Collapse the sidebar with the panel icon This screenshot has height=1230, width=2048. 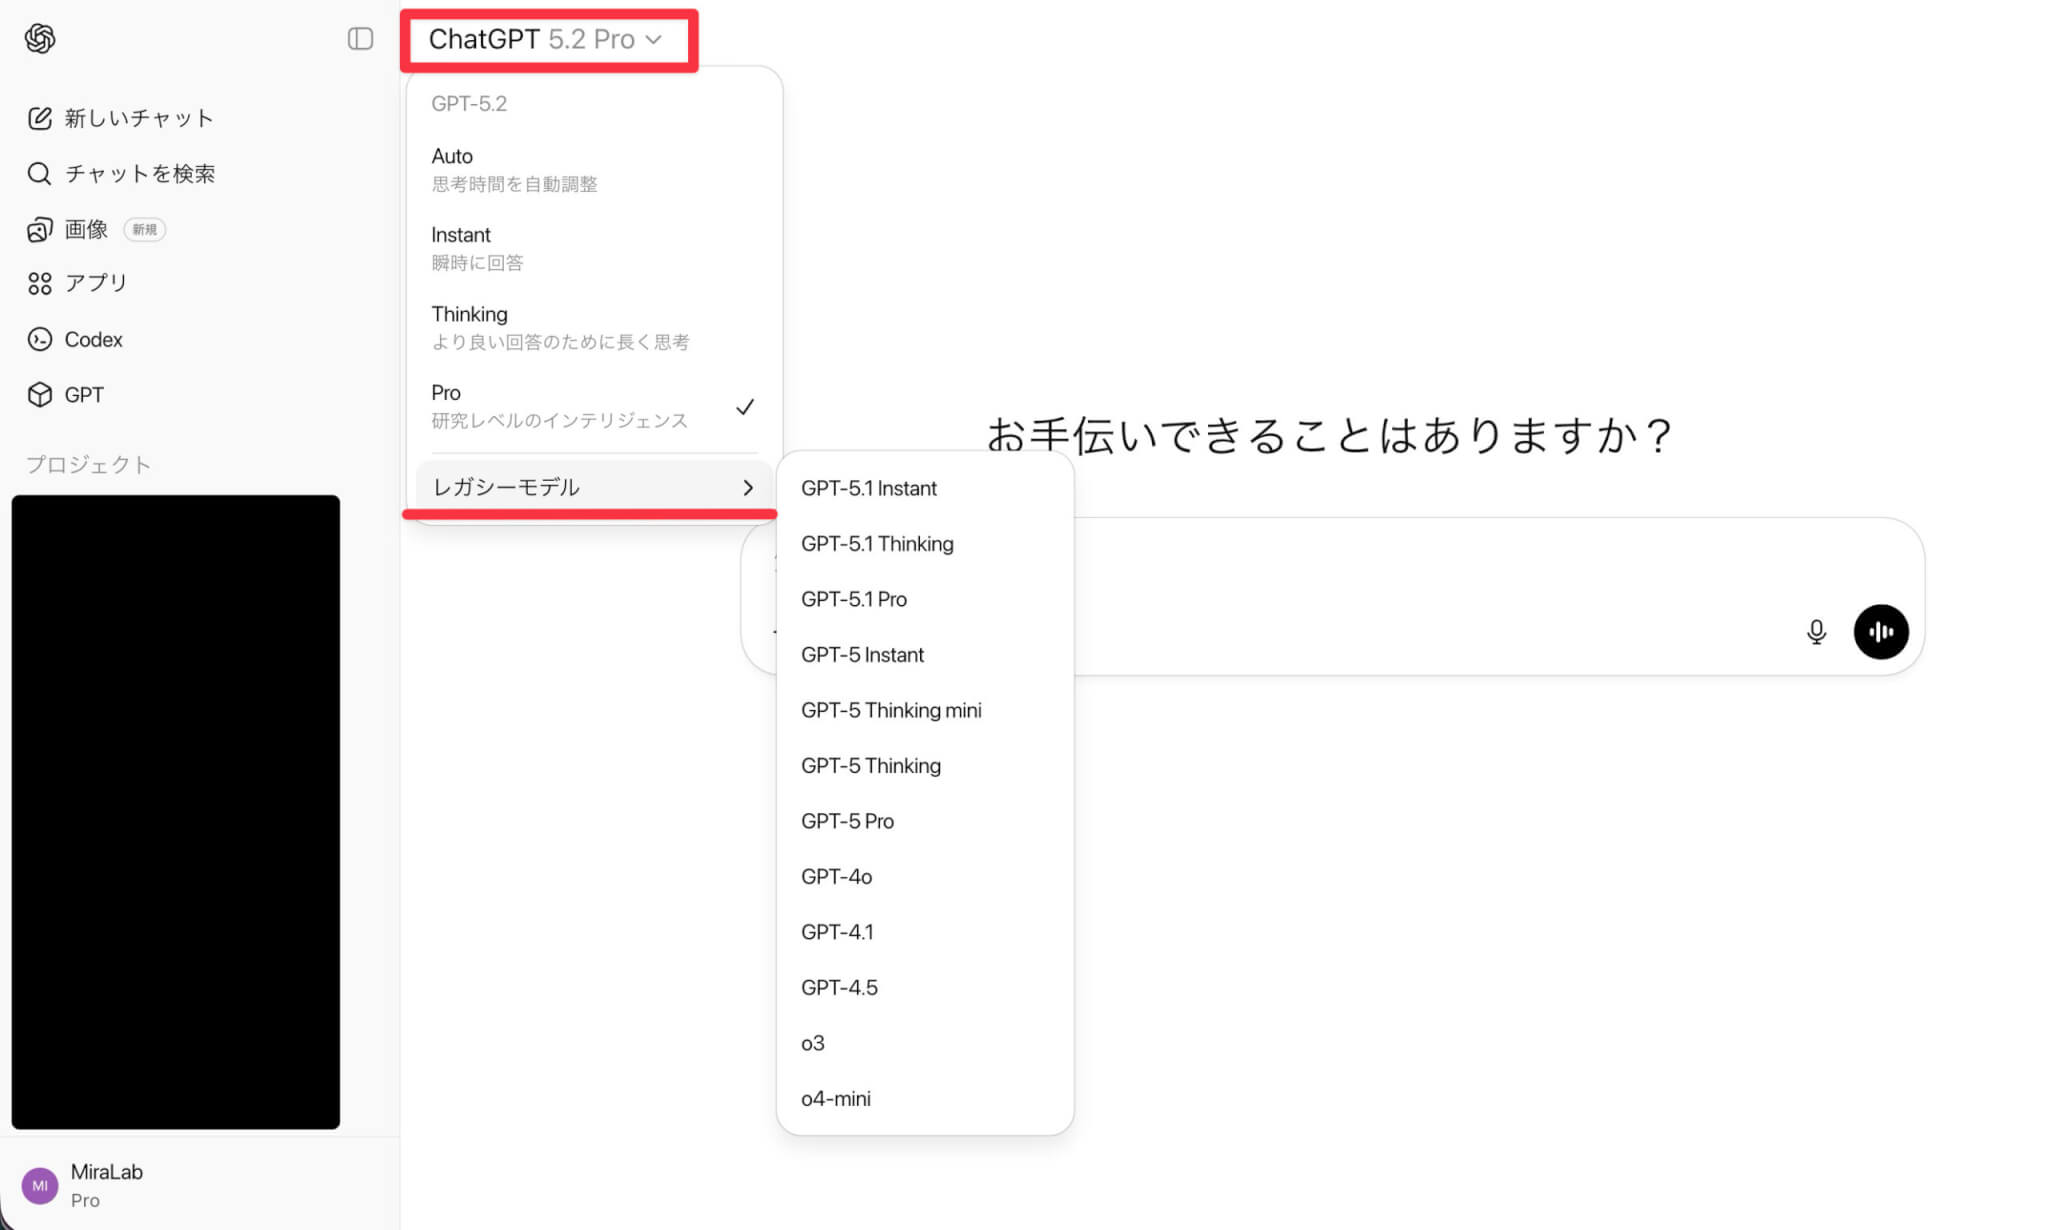click(360, 38)
